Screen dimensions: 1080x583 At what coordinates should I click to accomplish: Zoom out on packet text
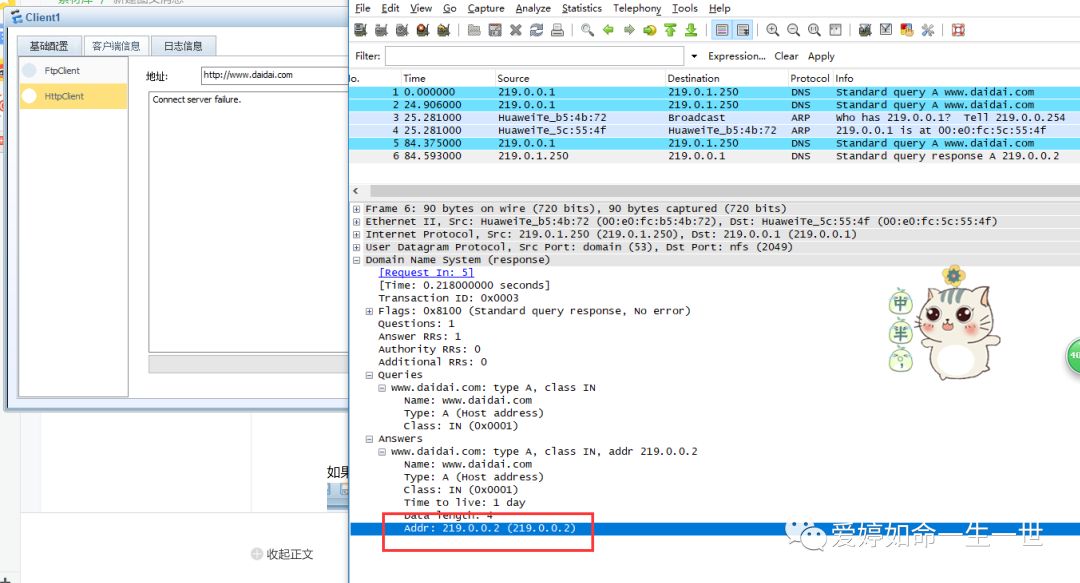[793, 30]
